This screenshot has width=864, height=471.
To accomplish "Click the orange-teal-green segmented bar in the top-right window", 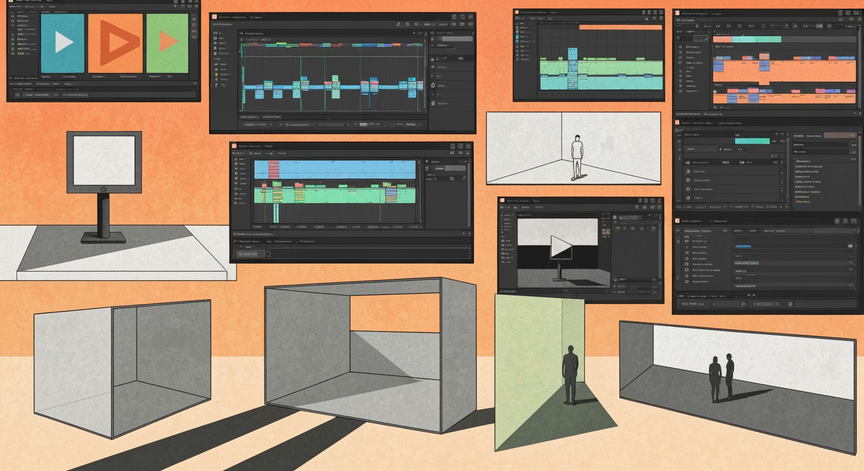I will (x=747, y=39).
